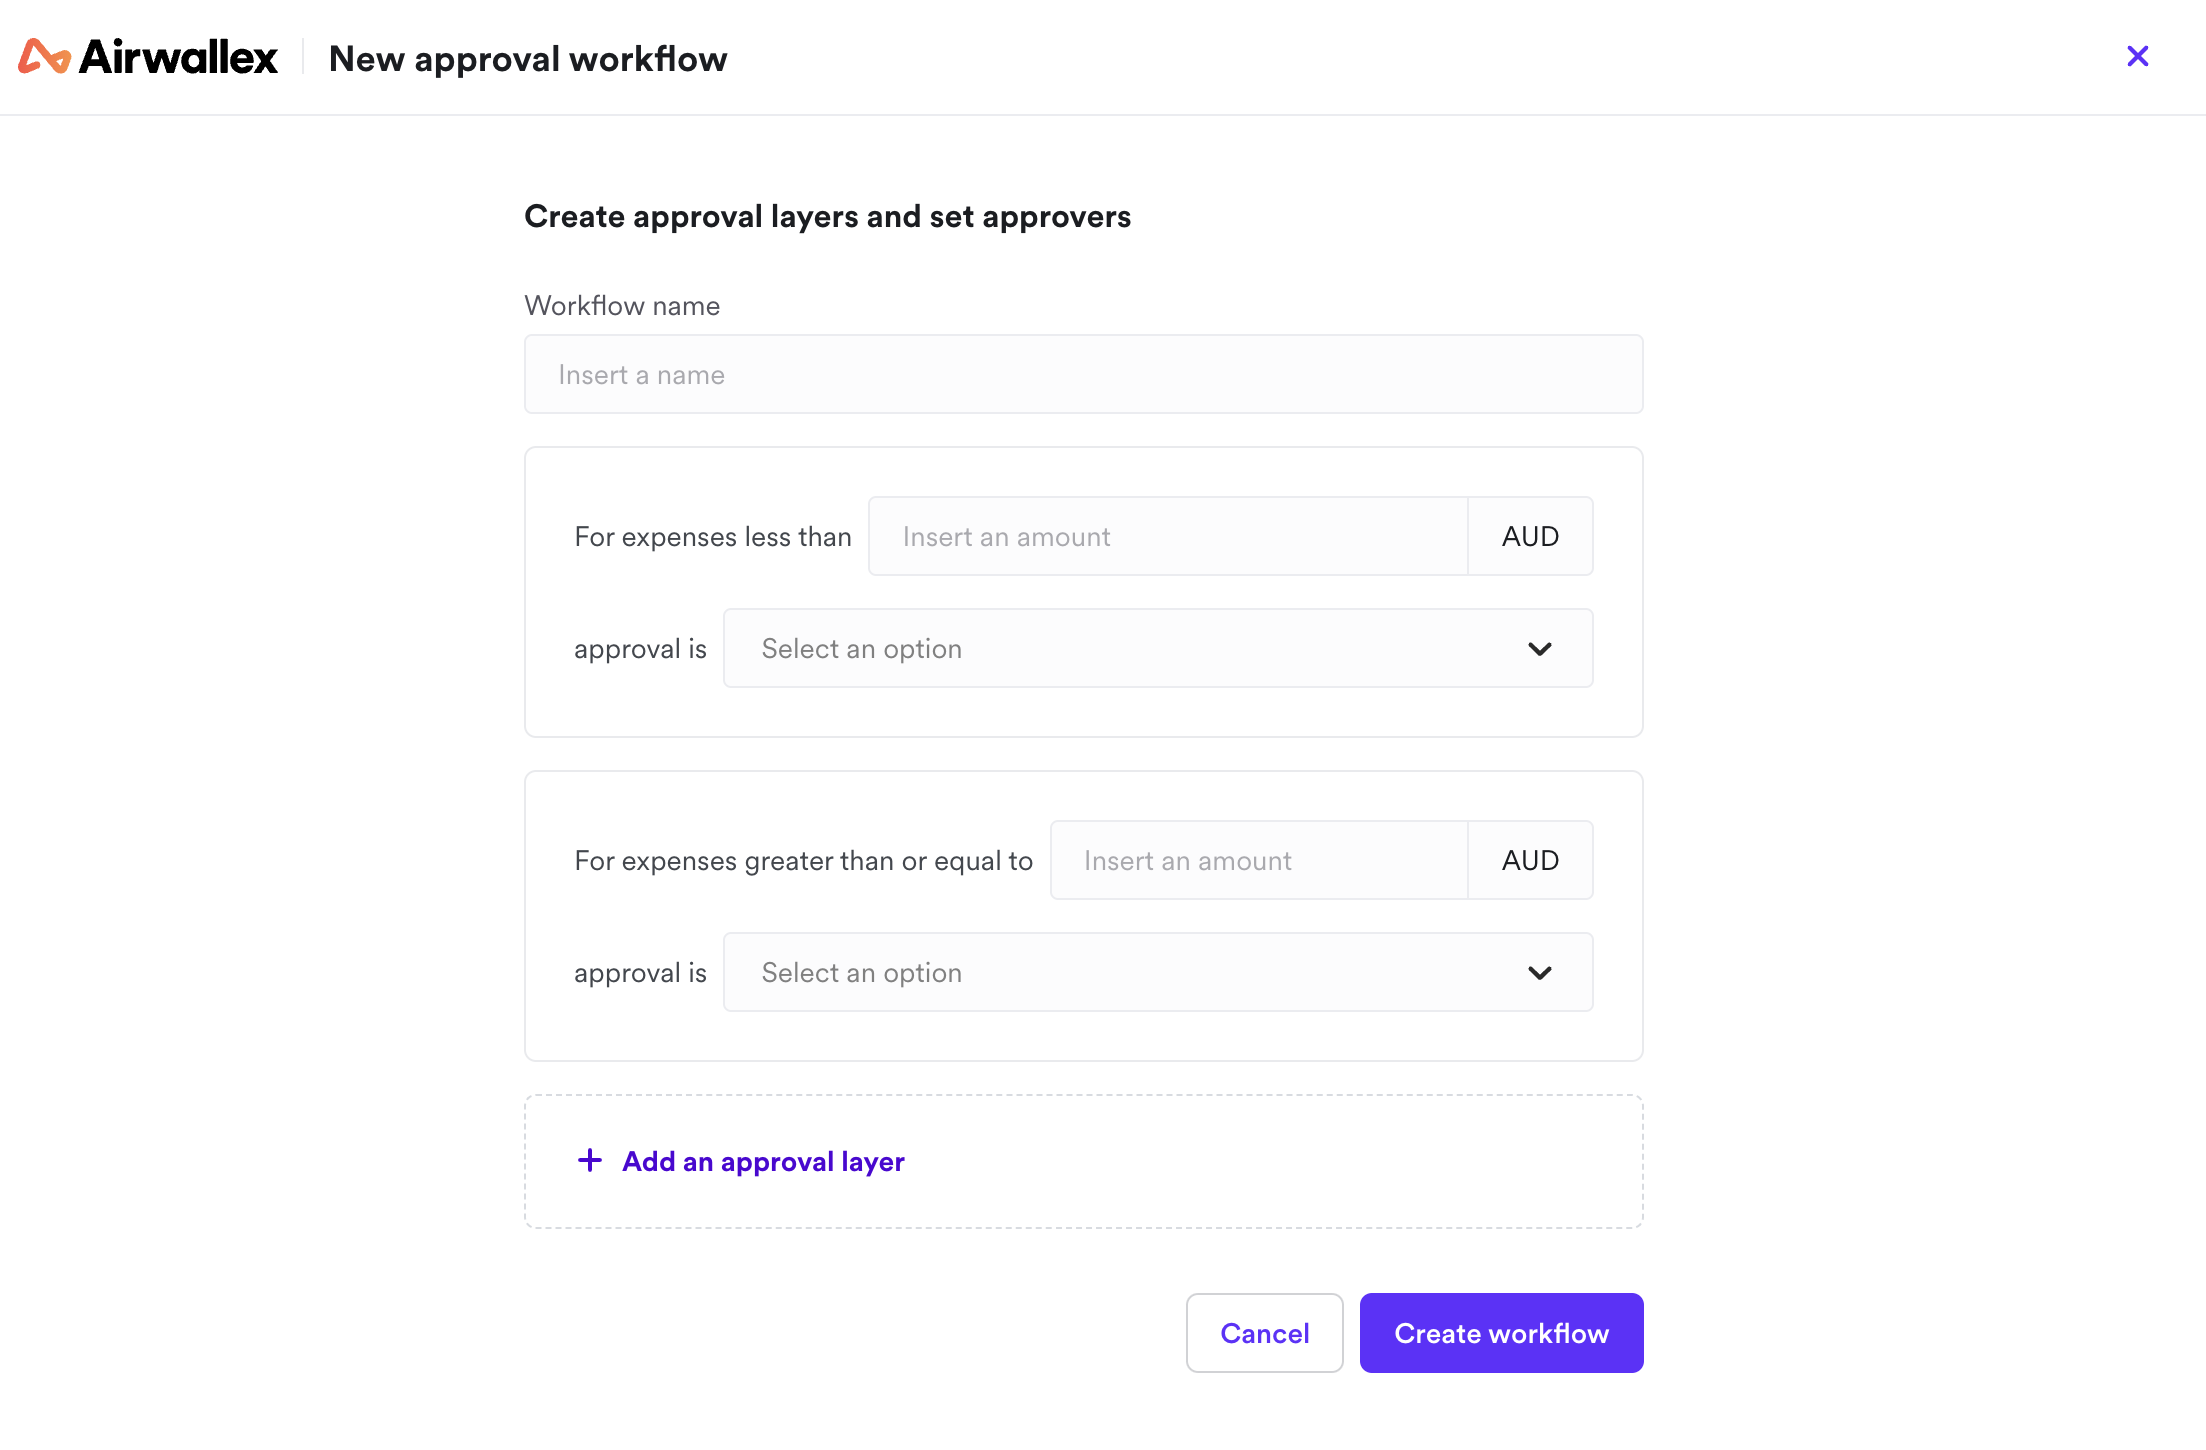This screenshot has height=1450, width=2206.
Task: Focus the expenses less than amount field
Action: (1168, 536)
